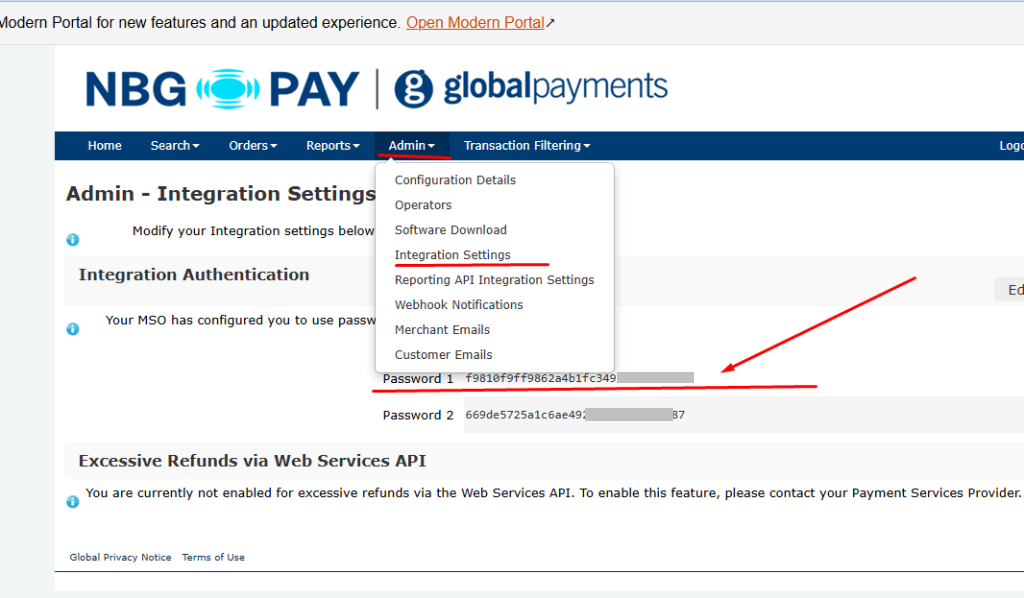1024x598 pixels.
Task: Click info icon beside Modify your Integration settings
Action: pyautogui.click(x=72, y=240)
